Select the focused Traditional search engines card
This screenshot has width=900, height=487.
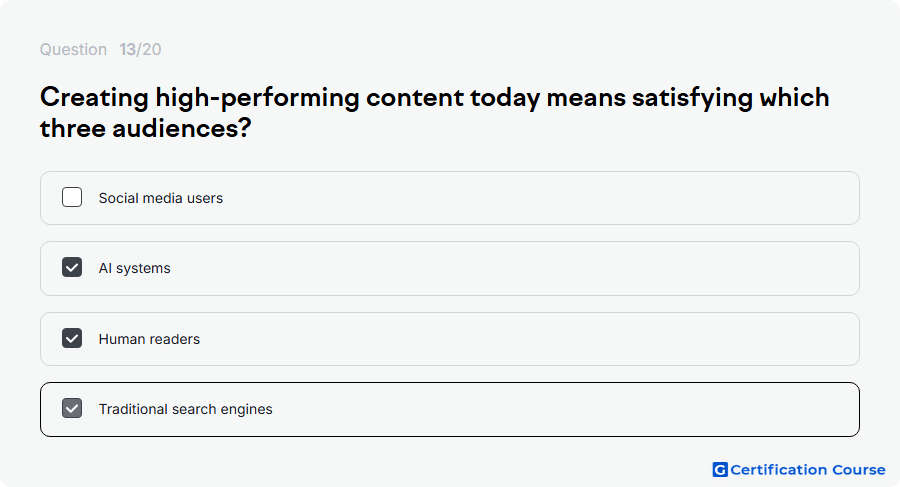(x=450, y=409)
